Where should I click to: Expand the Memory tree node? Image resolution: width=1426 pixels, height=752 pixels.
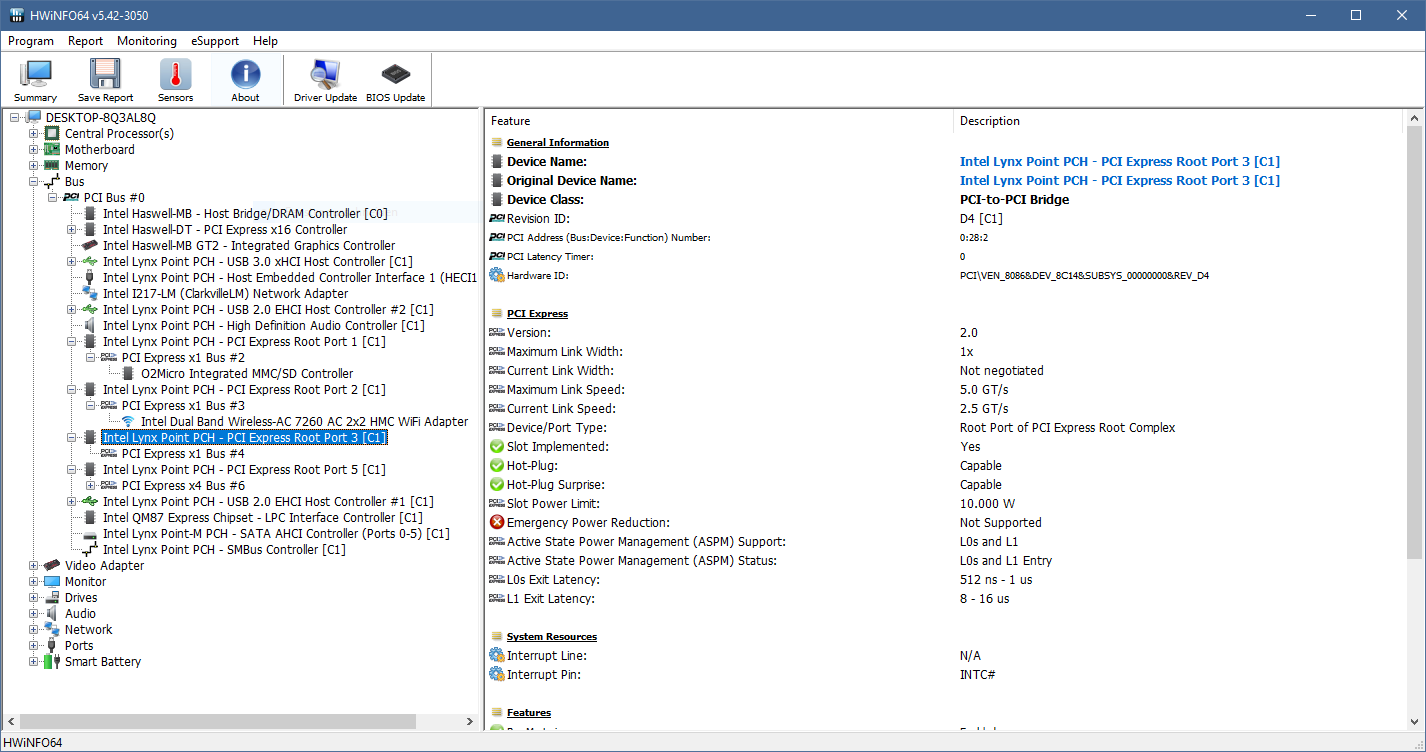click(34, 166)
